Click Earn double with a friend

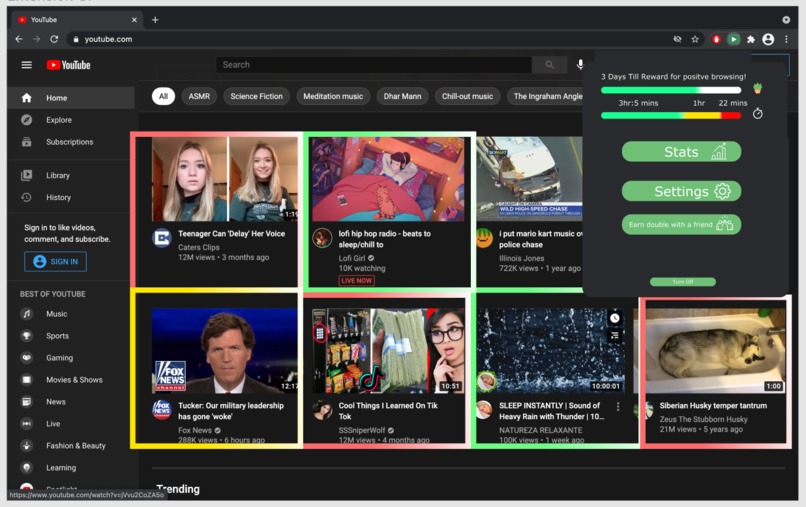click(x=682, y=225)
